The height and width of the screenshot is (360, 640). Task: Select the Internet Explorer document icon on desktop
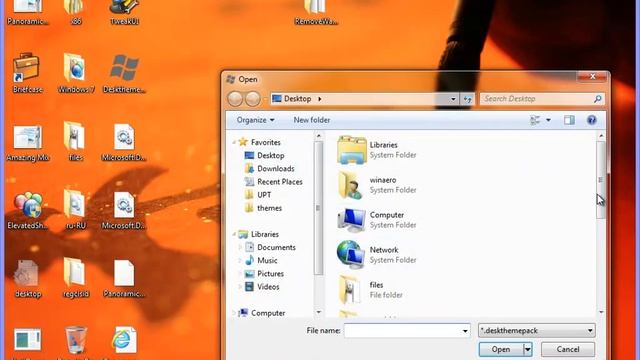click(124, 341)
